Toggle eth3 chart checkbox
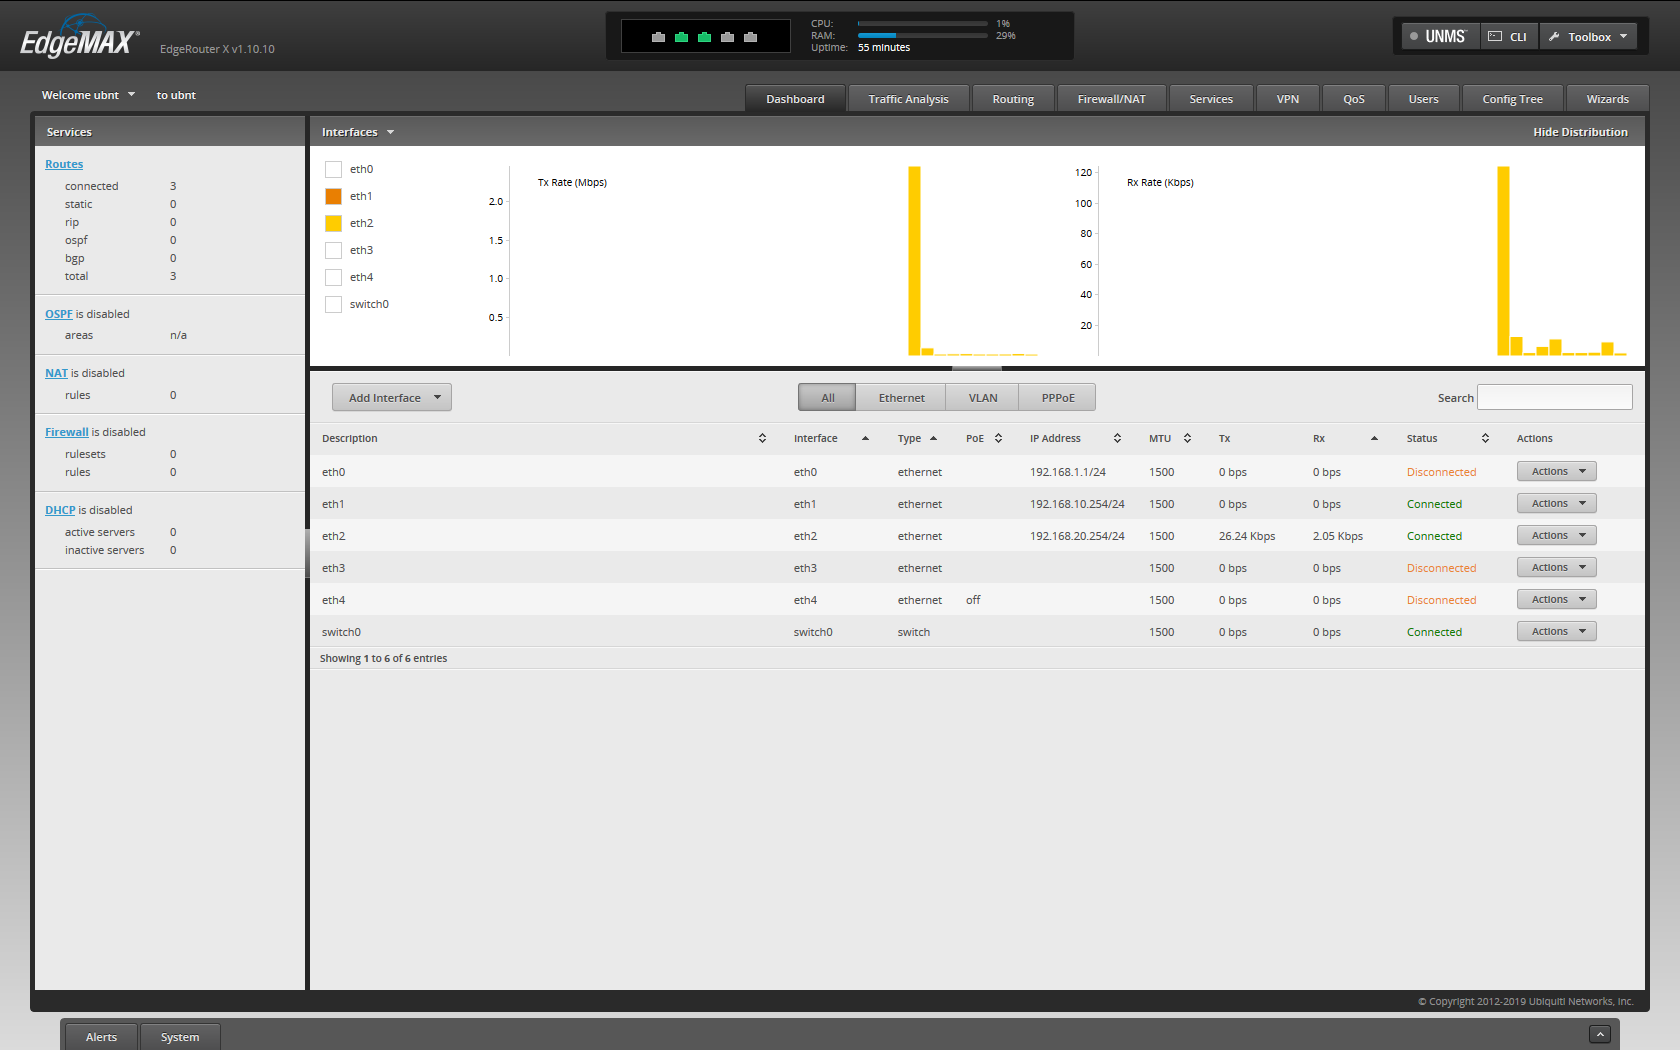 (334, 250)
